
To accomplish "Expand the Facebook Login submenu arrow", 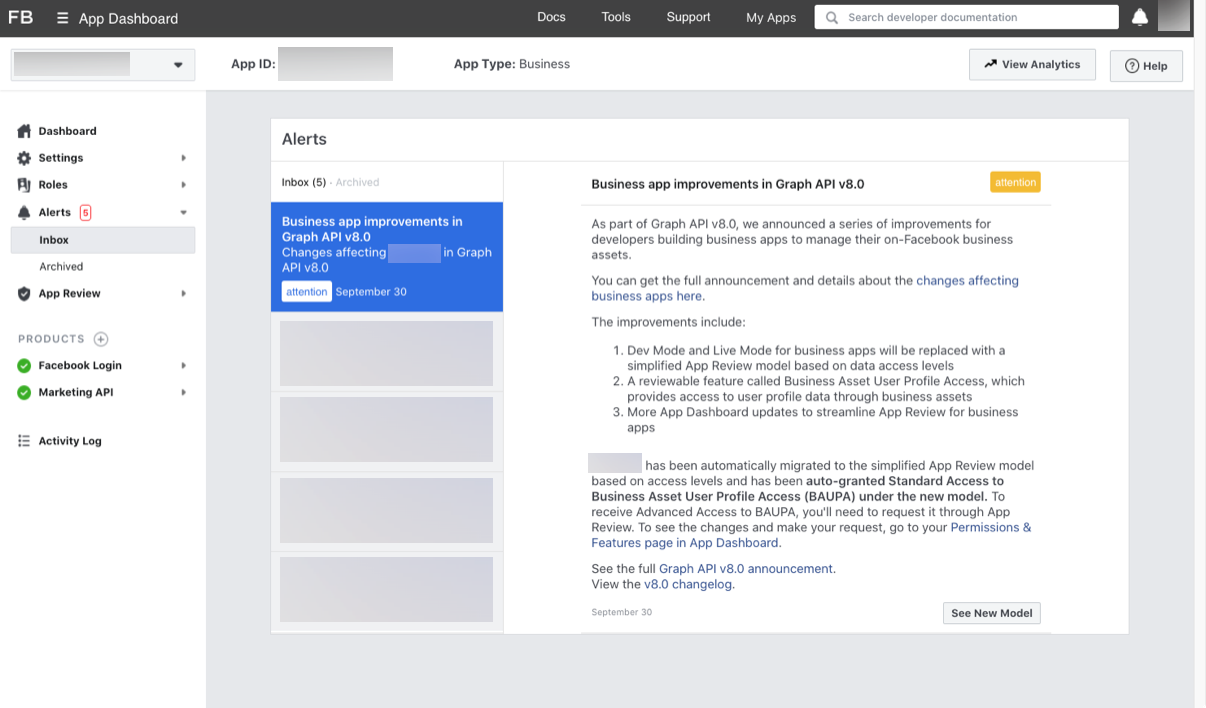I will click(184, 366).
